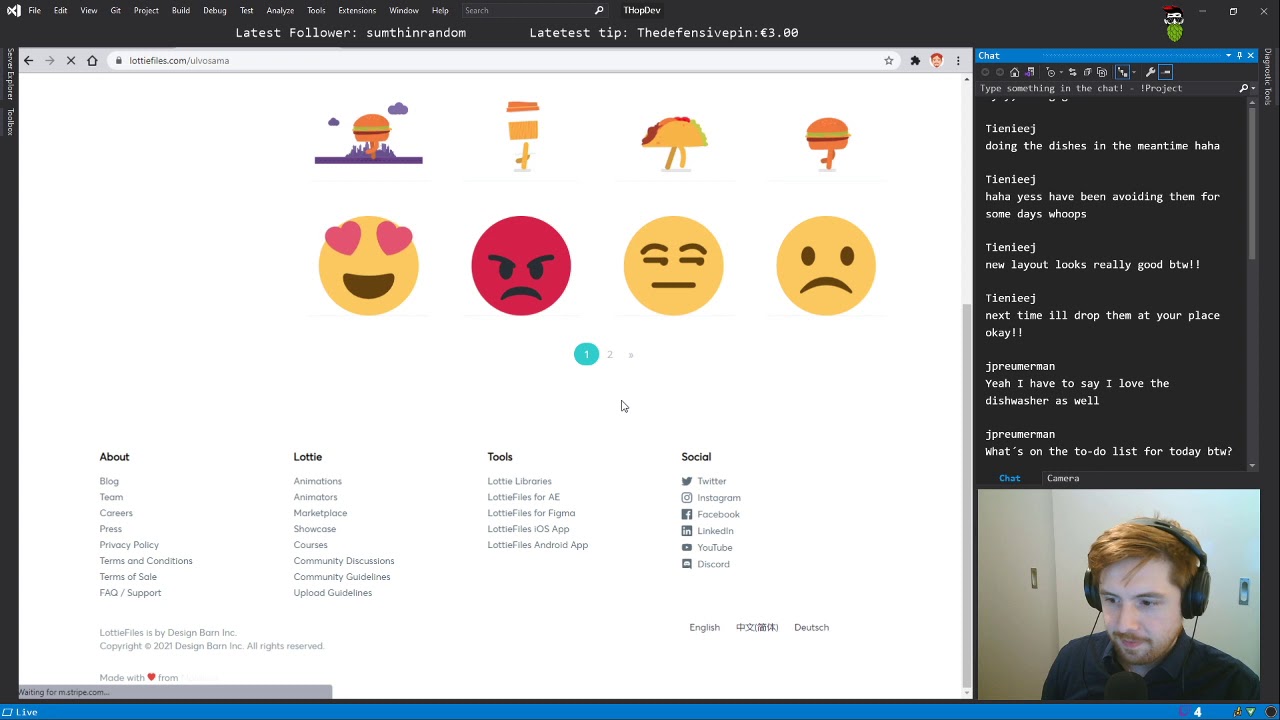Click the taco character animation thumbnail
Viewport: 1280px width, 720px height.
673,143
